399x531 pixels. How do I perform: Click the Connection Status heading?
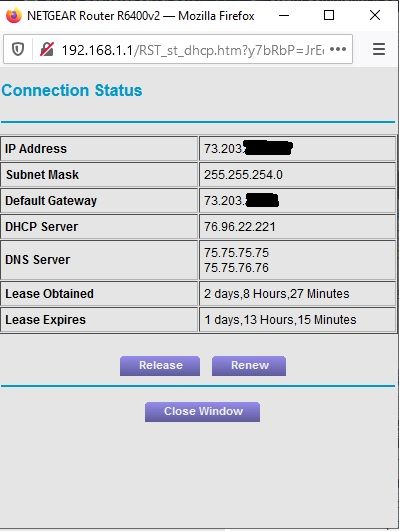72,90
